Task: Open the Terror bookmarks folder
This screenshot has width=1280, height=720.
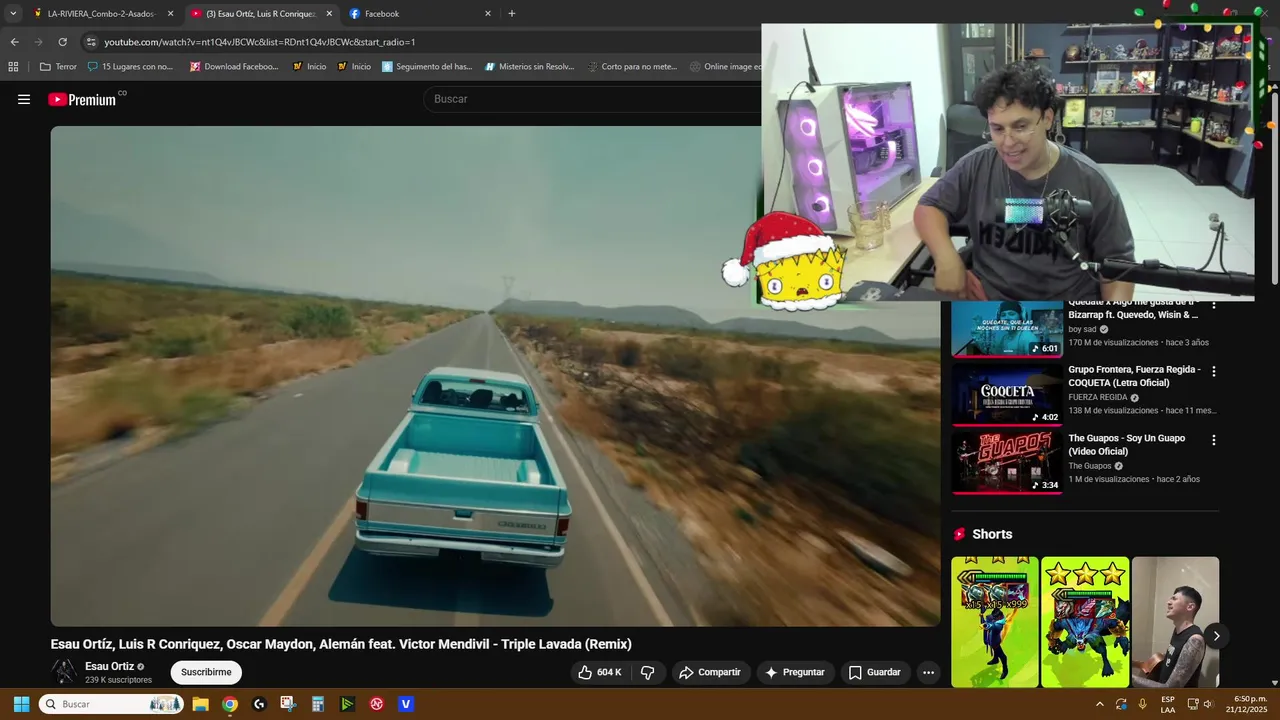Action: 58,67
